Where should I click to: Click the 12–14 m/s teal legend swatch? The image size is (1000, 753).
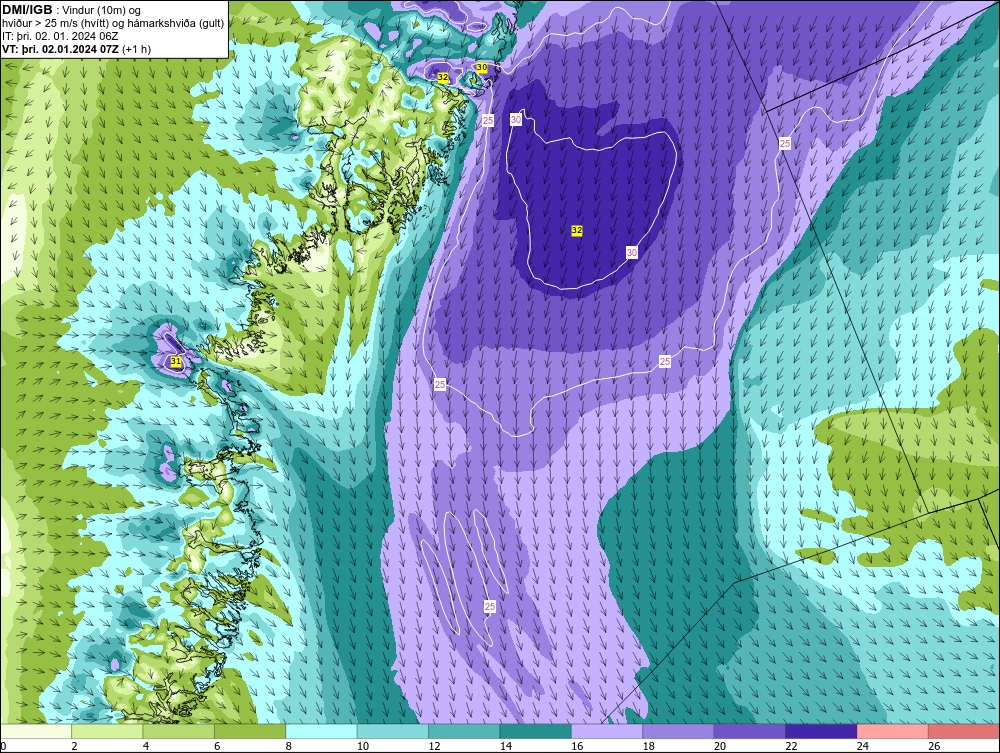(464, 731)
